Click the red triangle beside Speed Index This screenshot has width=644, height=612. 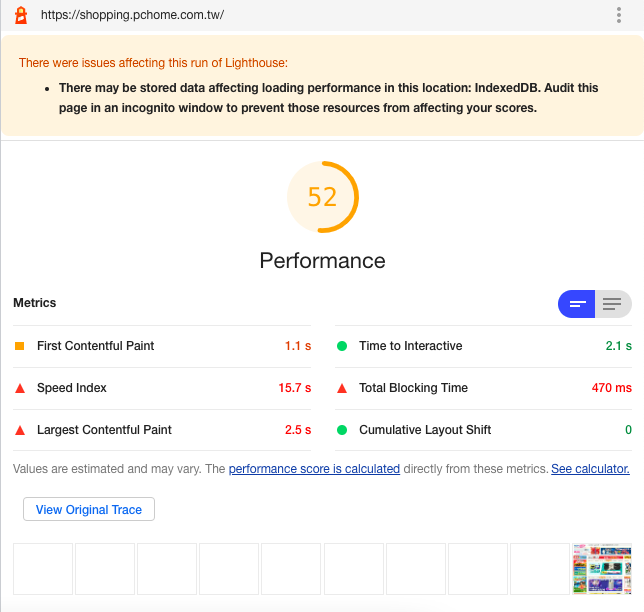click(x=20, y=388)
